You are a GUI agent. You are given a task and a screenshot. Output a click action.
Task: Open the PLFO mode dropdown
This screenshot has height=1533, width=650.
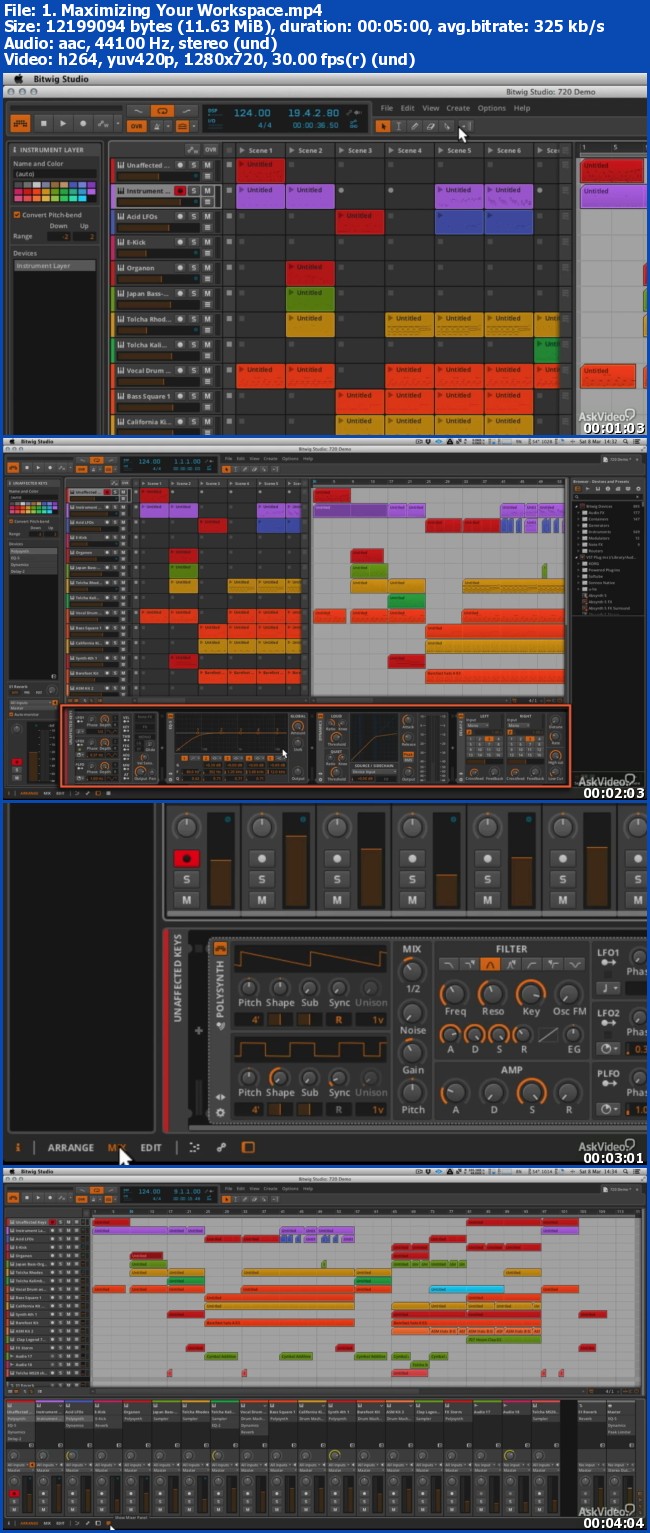[608, 1109]
